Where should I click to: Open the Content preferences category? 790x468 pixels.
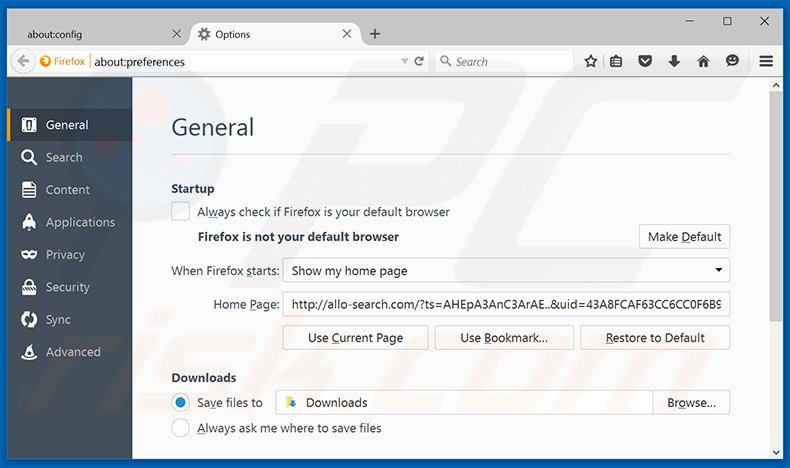point(70,190)
